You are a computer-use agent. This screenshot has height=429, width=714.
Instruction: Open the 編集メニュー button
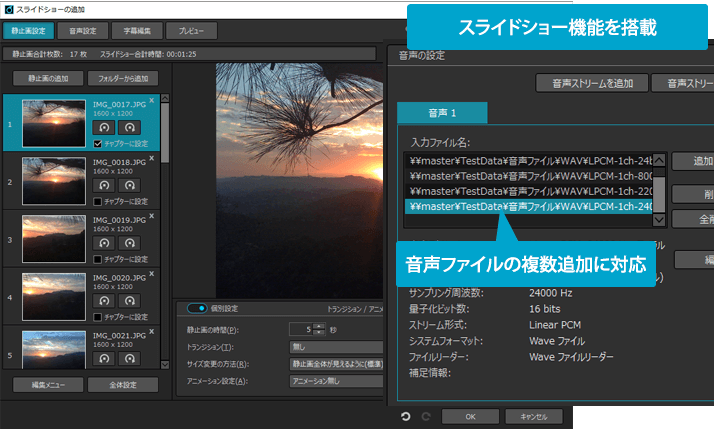pyautogui.click(x=48, y=385)
